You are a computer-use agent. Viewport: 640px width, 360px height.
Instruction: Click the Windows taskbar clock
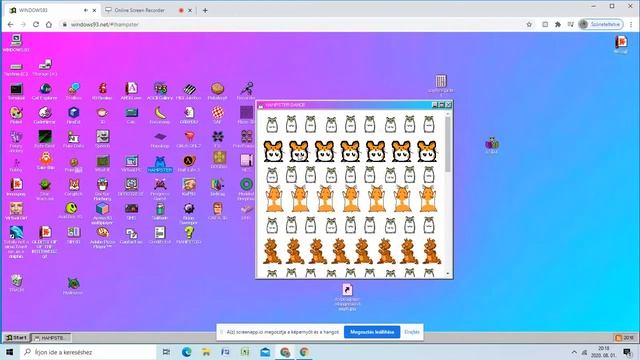[603, 352]
